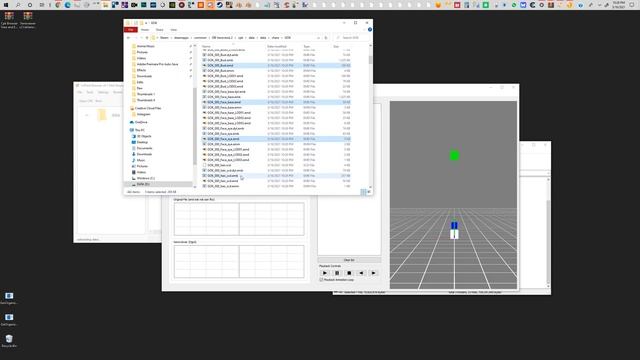Open Music under This PC
The width and height of the screenshot is (640, 360).
[141, 160]
